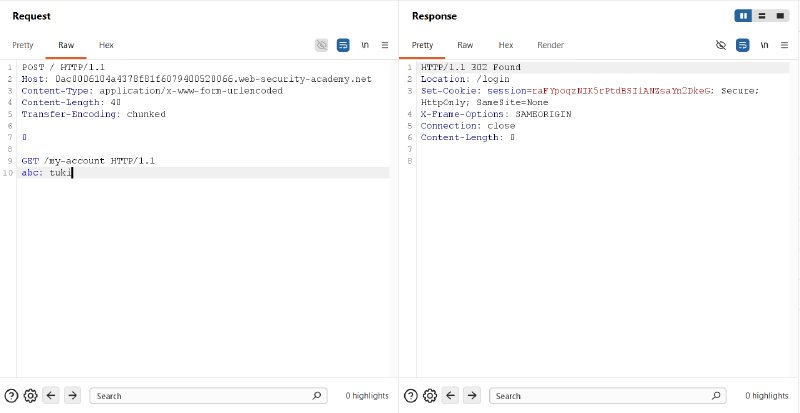Image resolution: width=800 pixels, height=413 pixels.
Task: Open help icon under Response panel
Action: tap(411, 396)
